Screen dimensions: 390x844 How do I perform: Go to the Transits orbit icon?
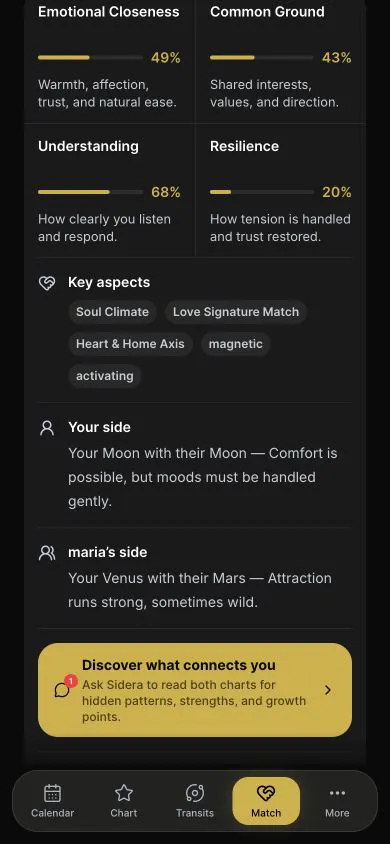pos(195,793)
